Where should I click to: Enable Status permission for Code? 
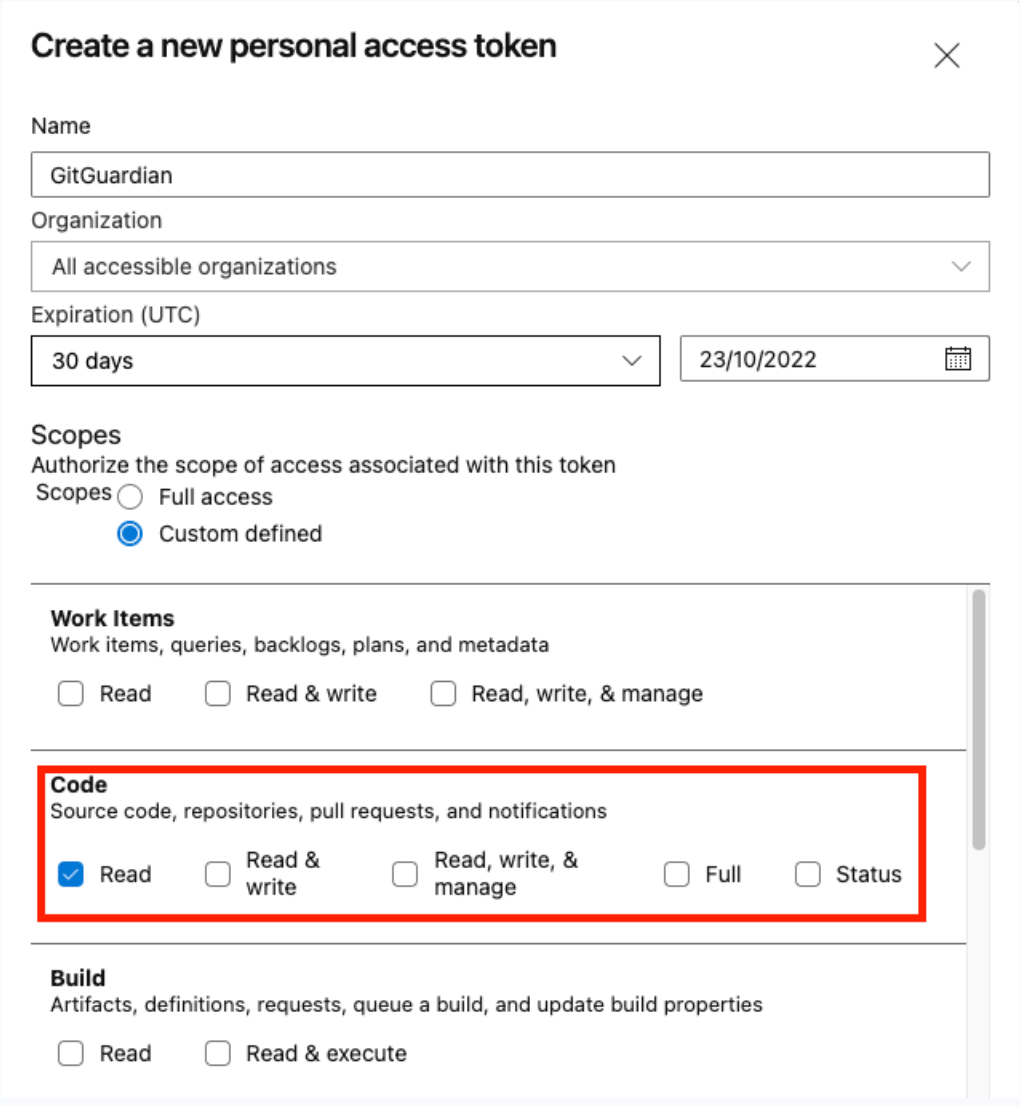pos(807,873)
